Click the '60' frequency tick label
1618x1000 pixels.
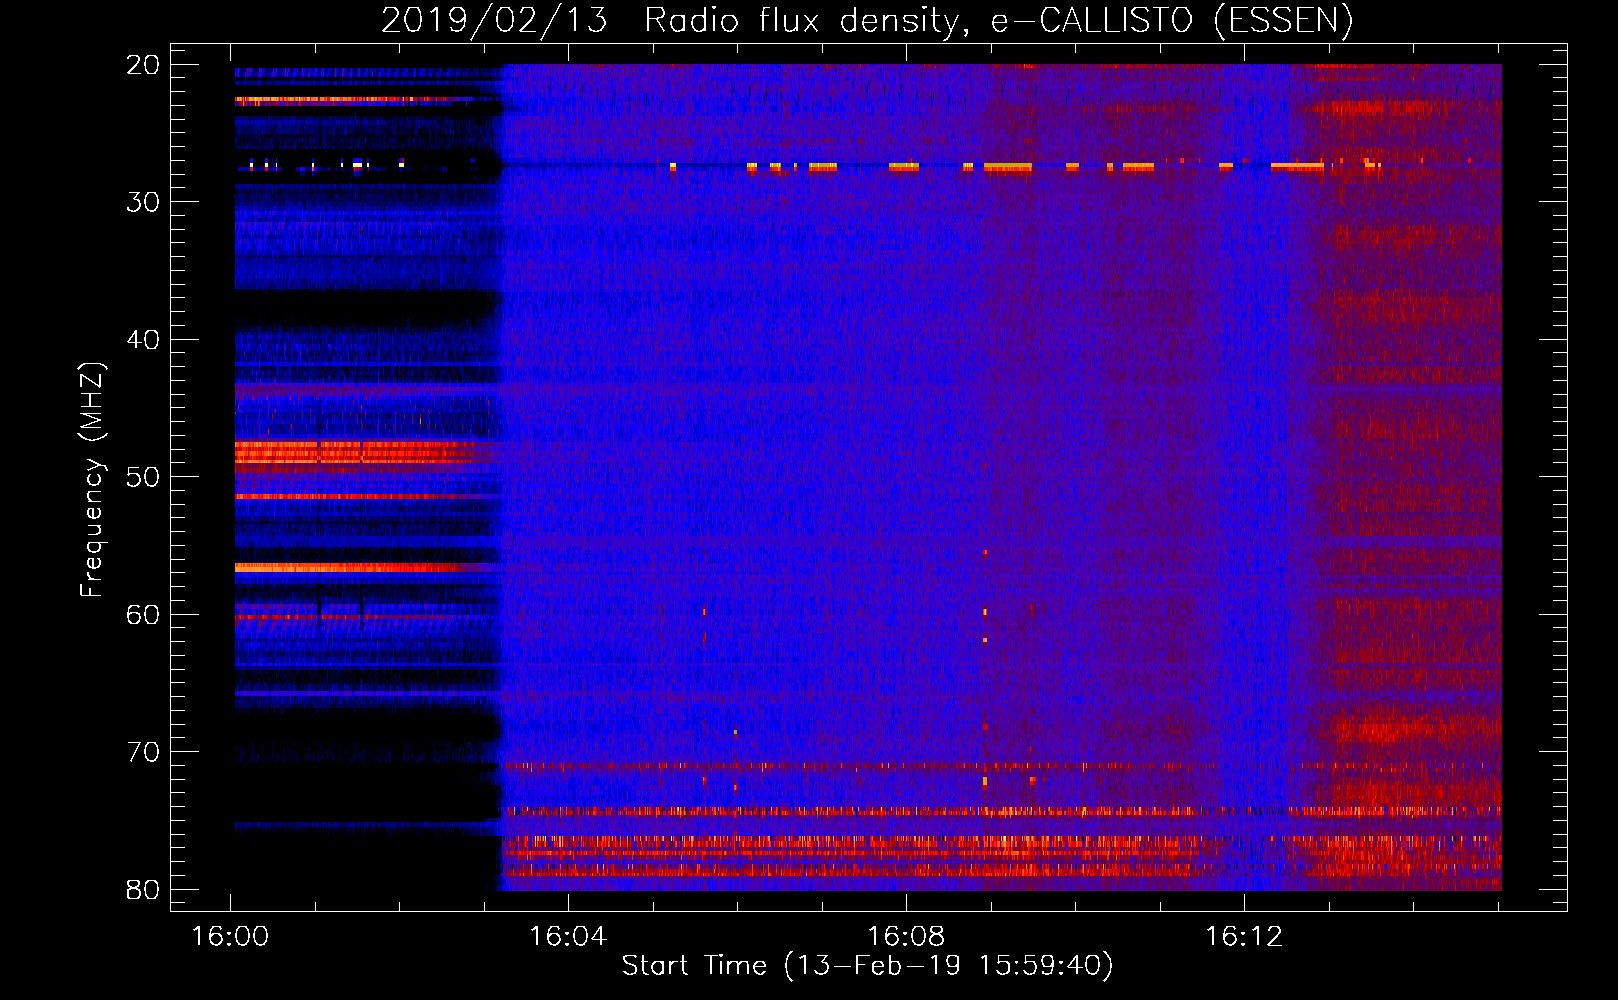(143, 615)
